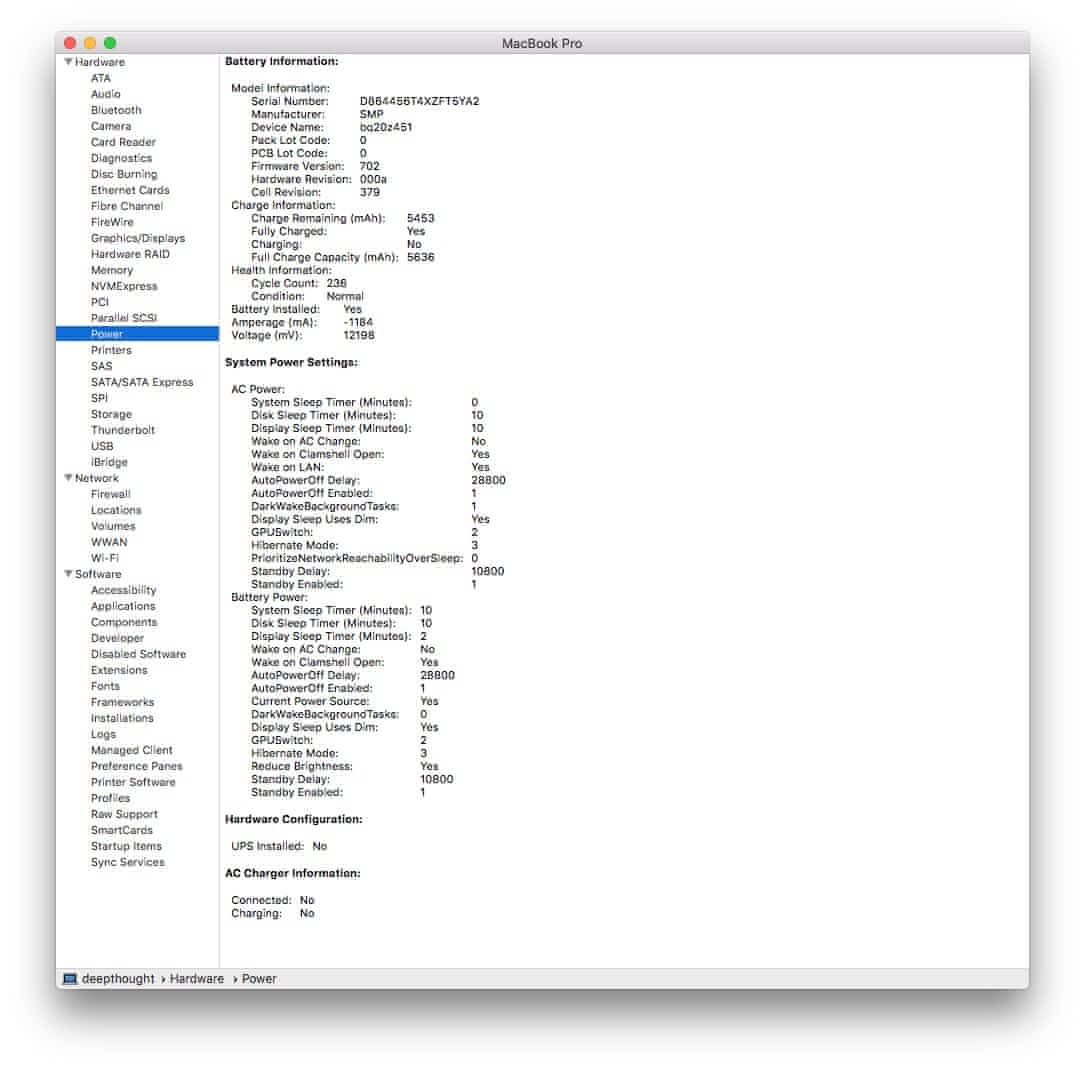
Task: Open the Bluetooth hardware entry
Action: point(116,110)
